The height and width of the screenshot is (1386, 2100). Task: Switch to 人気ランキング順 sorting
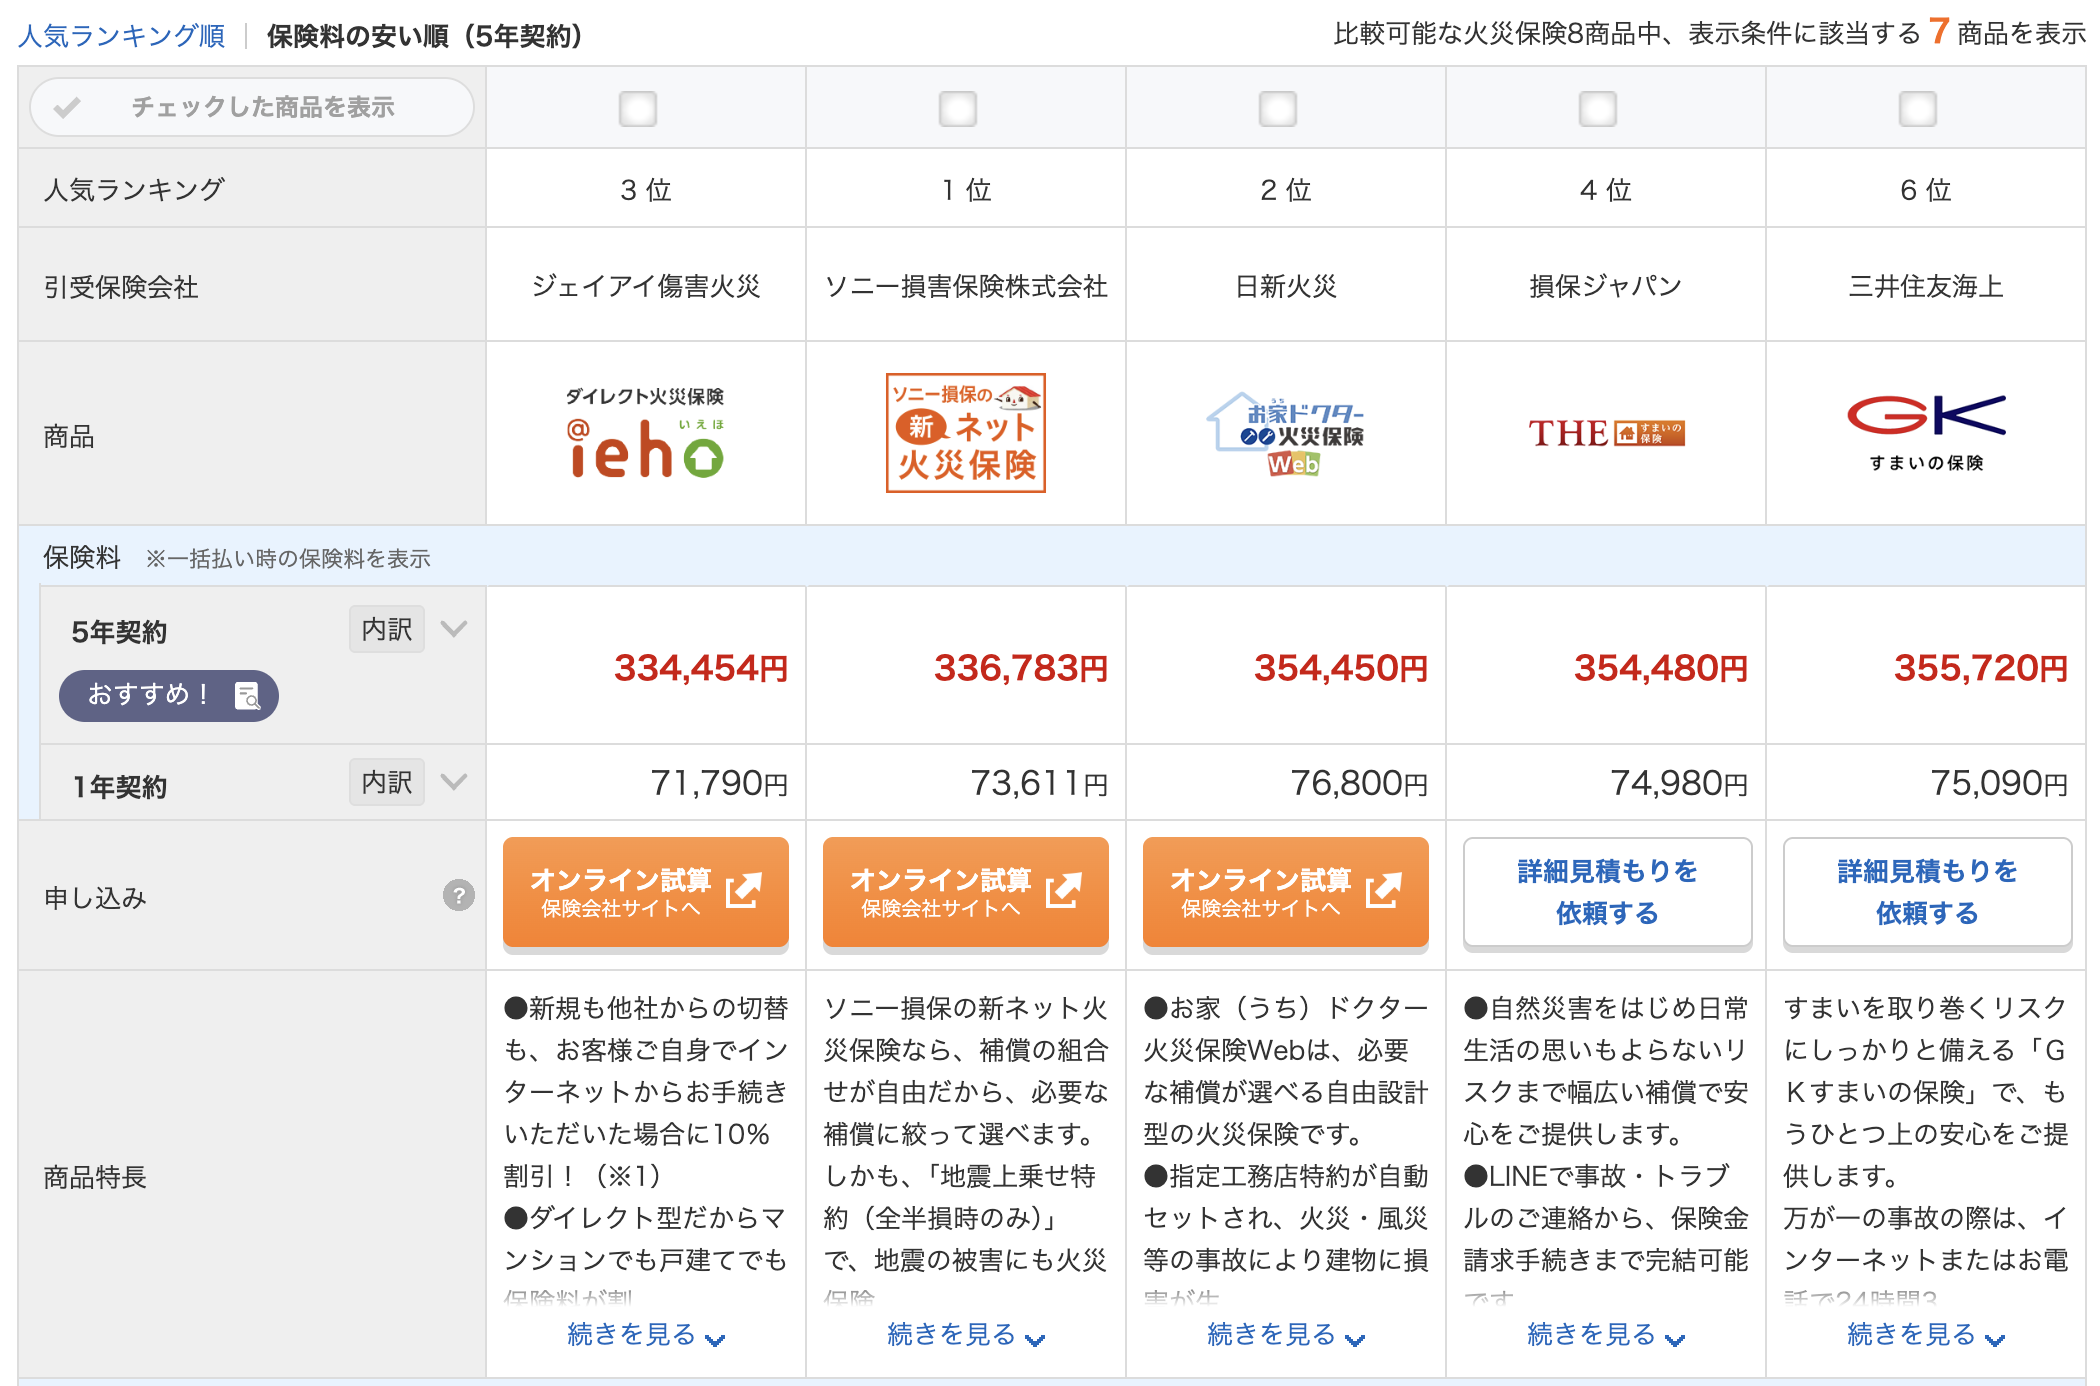(x=122, y=36)
